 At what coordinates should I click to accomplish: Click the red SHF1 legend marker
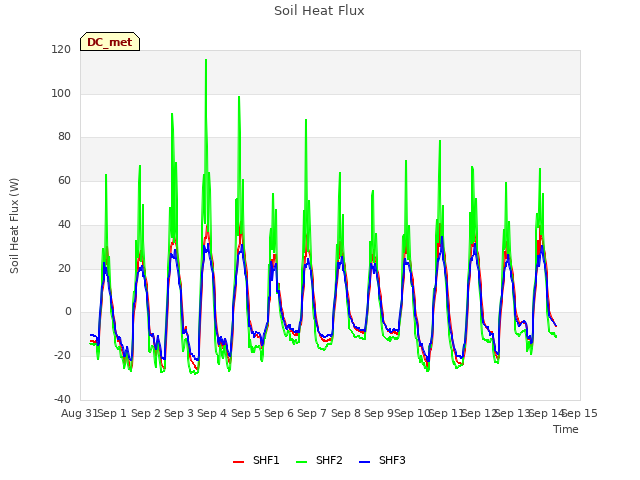tap(238, 462)
